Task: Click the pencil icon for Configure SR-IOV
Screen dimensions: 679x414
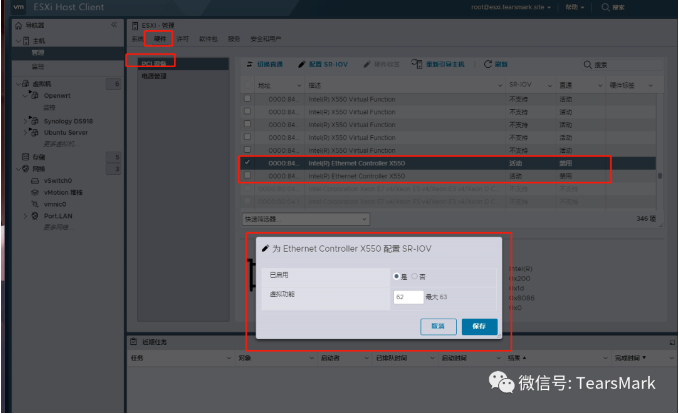Action: [302, 64]
